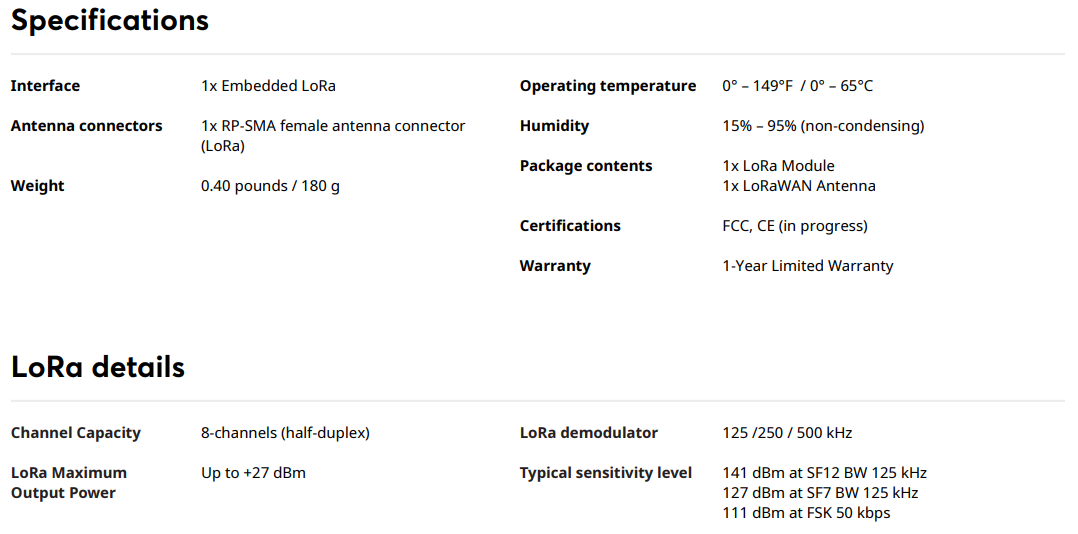Click the Humidity non-condensing value

pyautogui.click(x=823, y=126)
